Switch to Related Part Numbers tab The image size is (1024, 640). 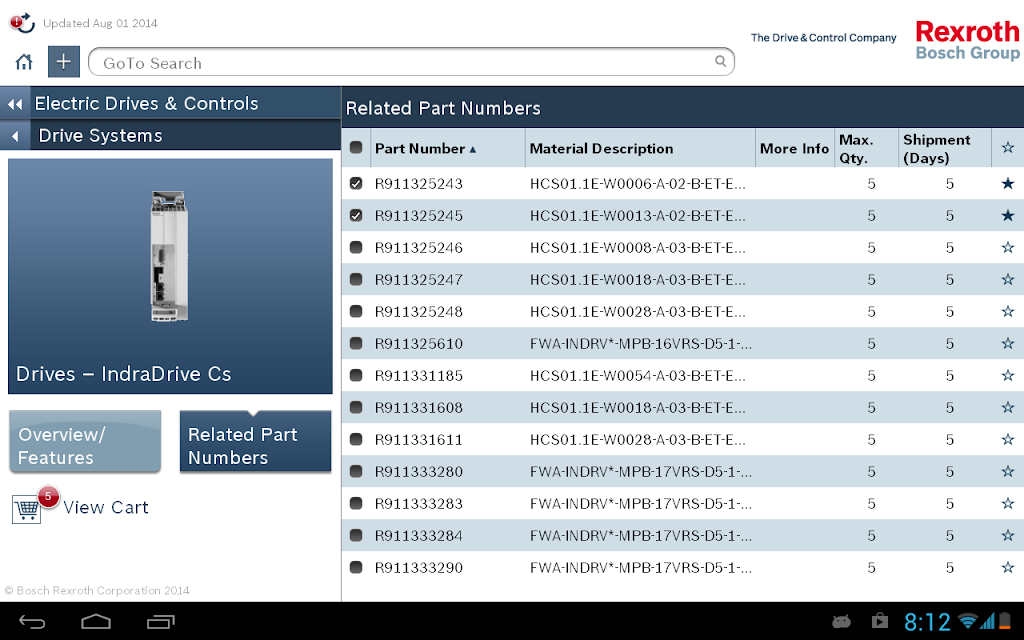pyautogui.click(x=255, y=441)
